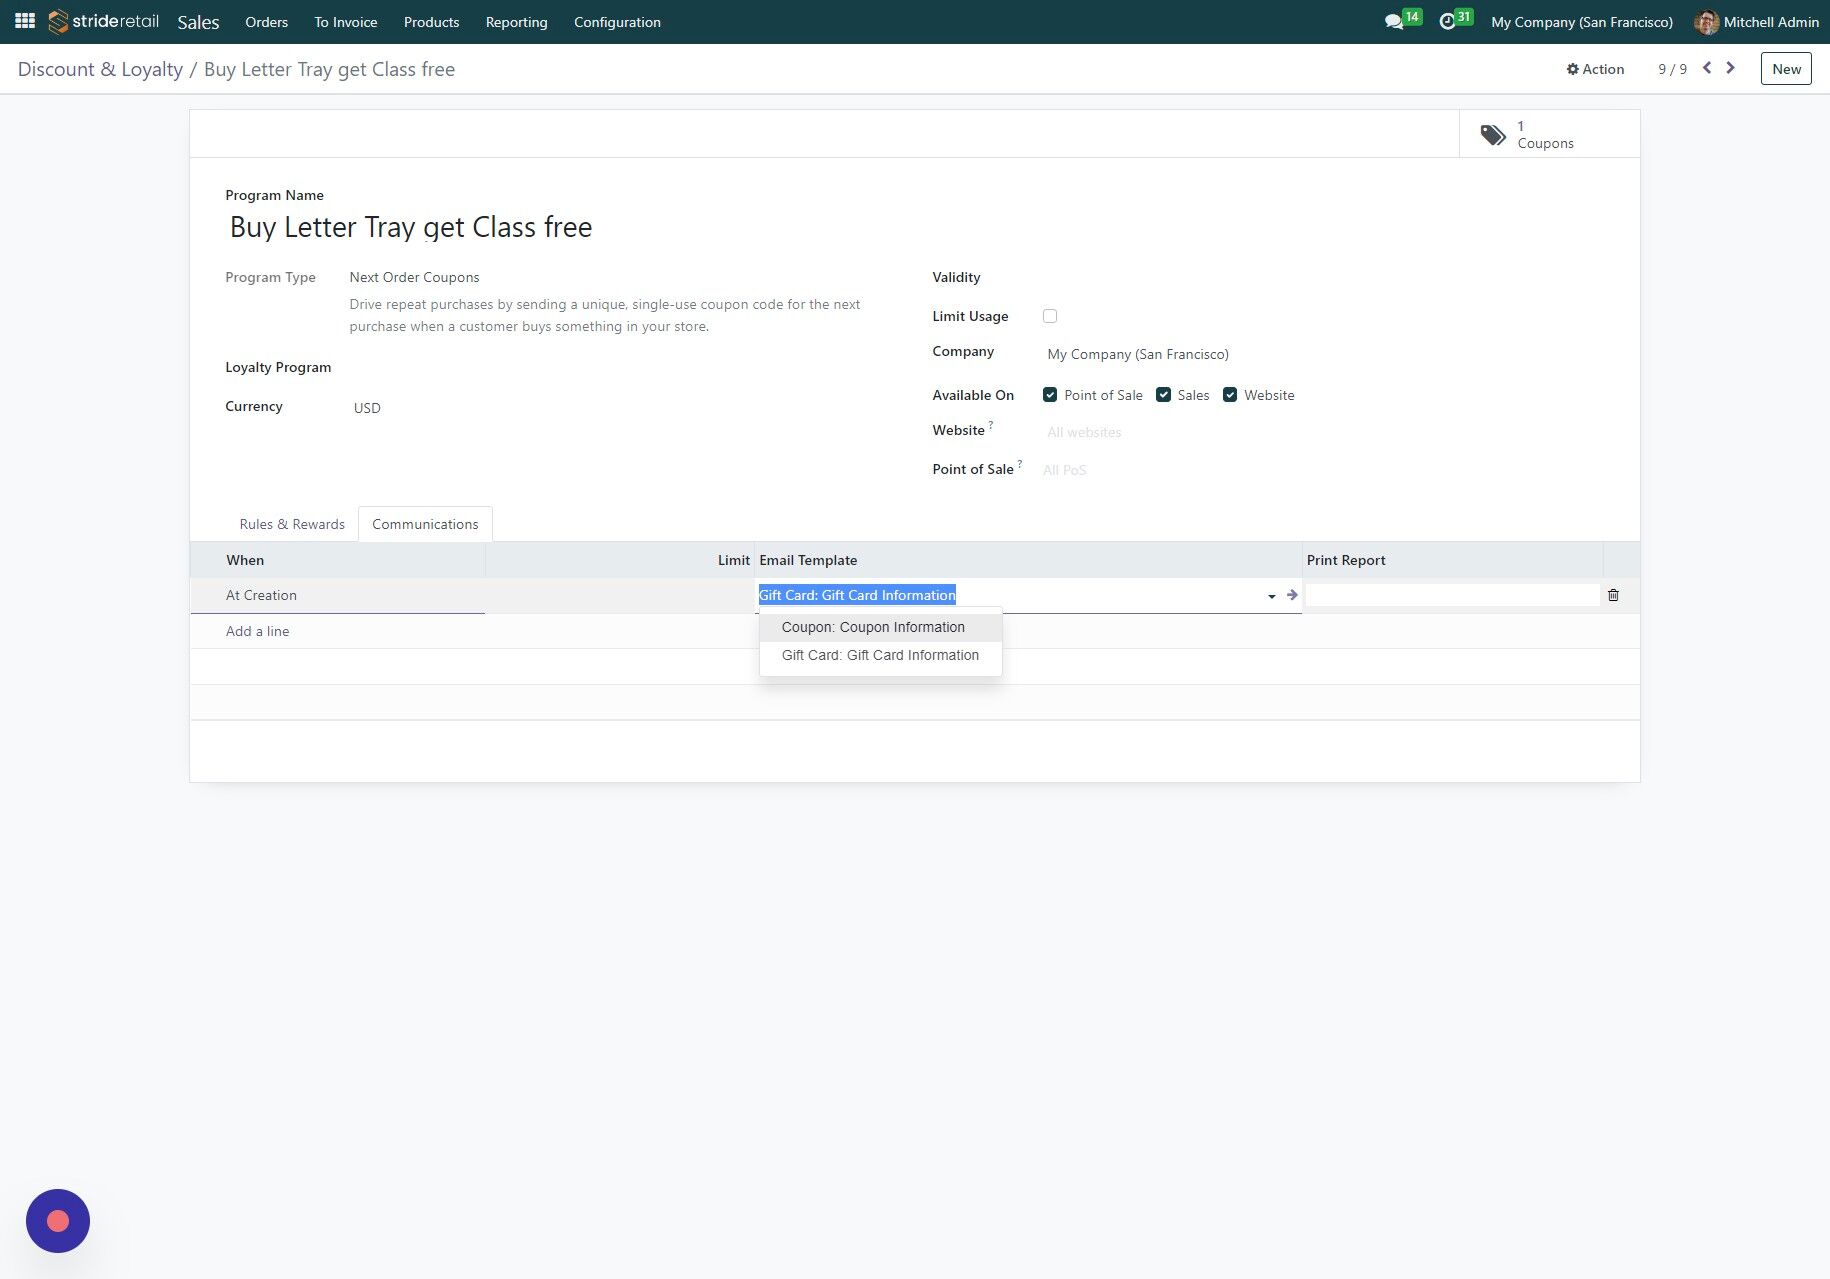
Task: Click the Sales app title
Action: point(198,22)
